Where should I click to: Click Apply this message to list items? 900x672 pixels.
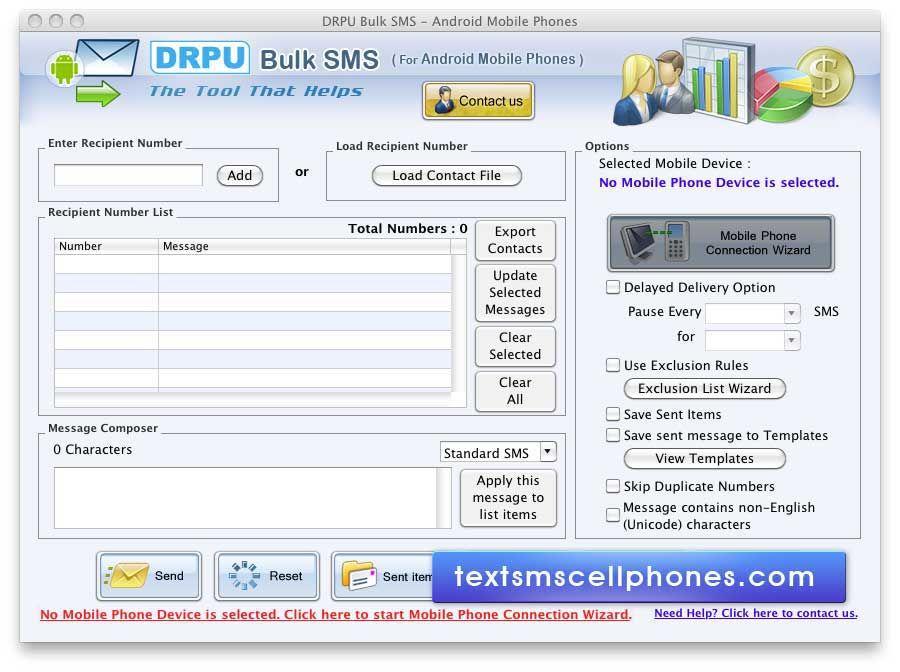coord(508,498)
